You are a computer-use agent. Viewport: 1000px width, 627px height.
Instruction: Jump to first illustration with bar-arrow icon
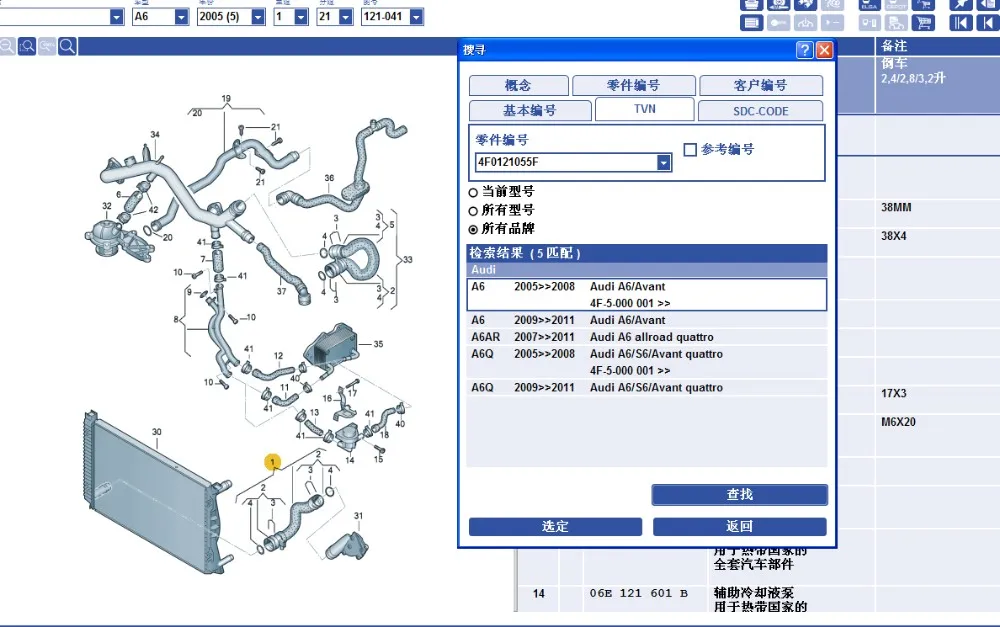pyautogui.click(x=960, y=23)
